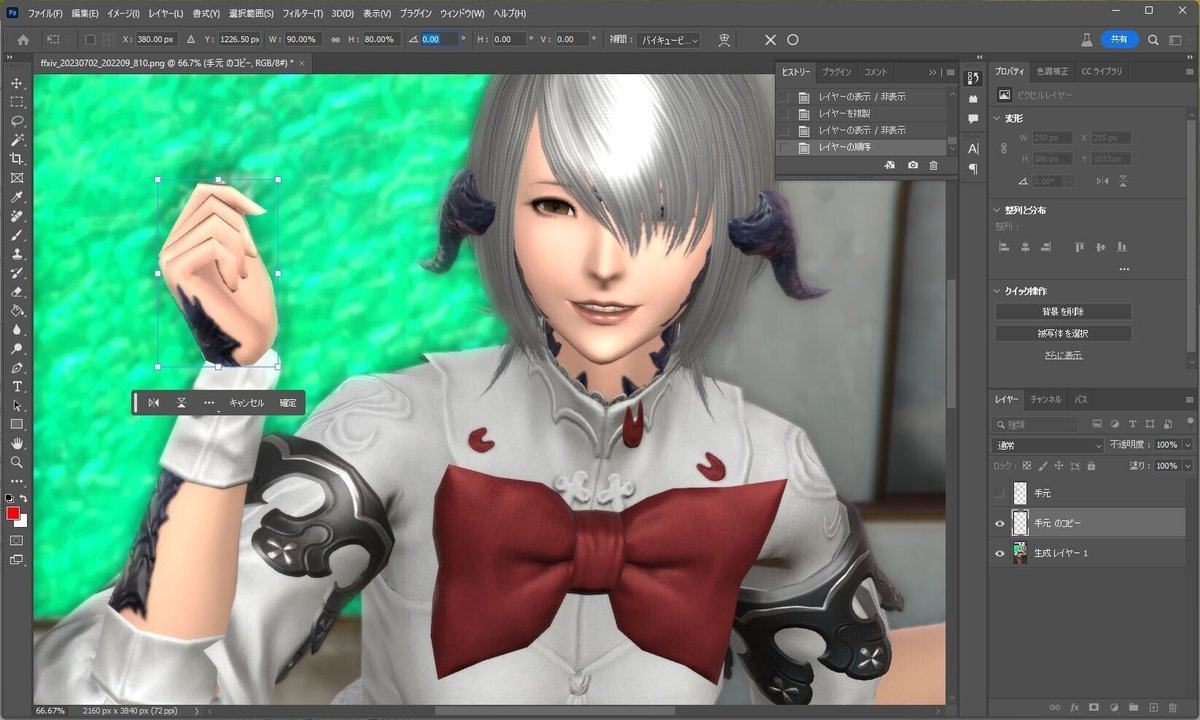Viewport: 1200px width, 720px height.
Task: Click the 被写体を選択 button
Action: click(x=1063, y=333)
